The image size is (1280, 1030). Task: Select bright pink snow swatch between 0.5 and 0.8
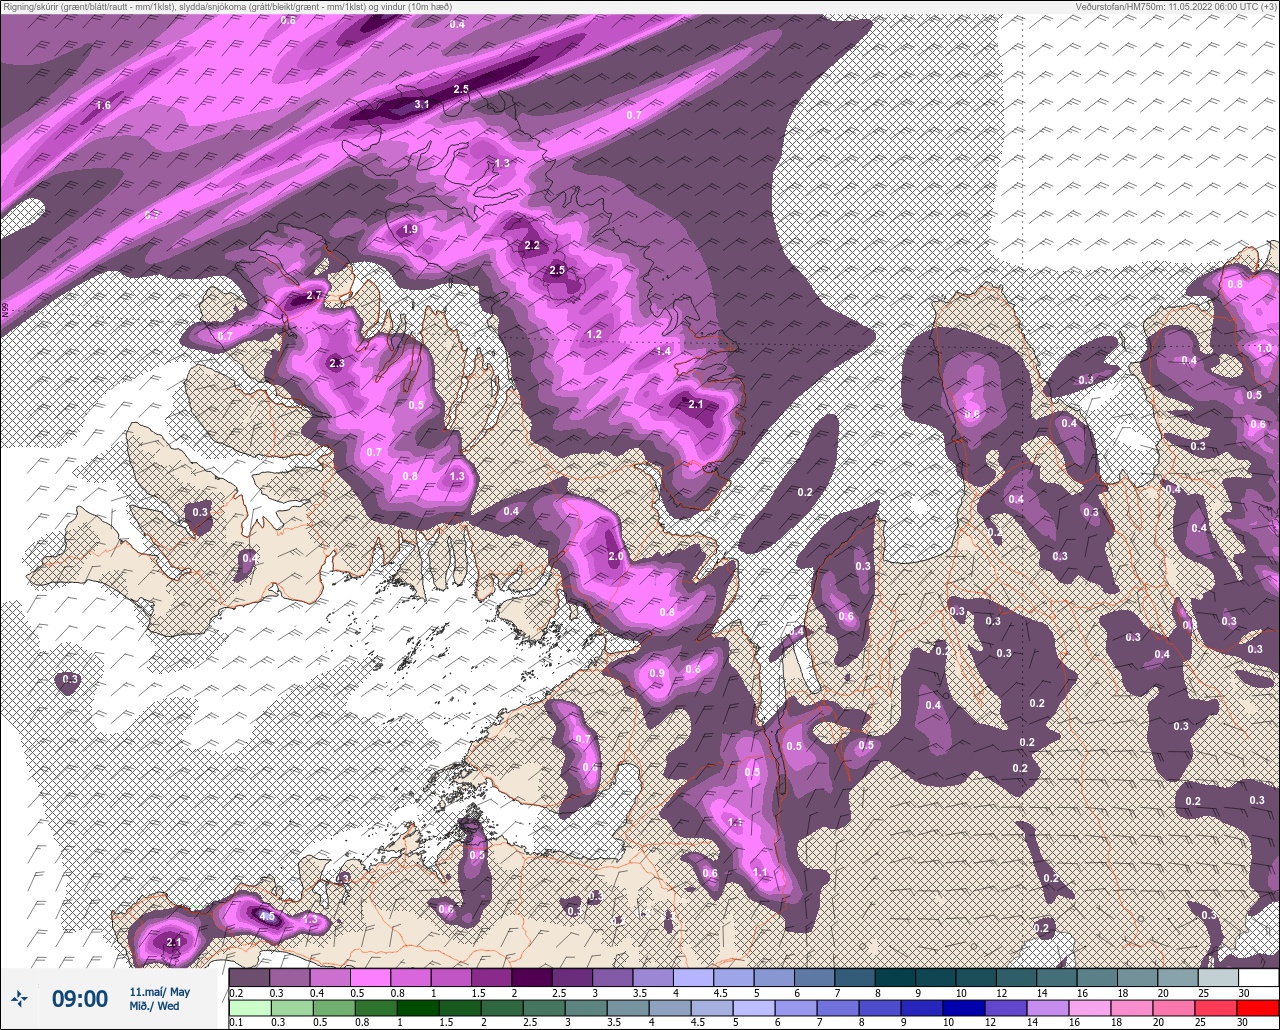point(370,976)
